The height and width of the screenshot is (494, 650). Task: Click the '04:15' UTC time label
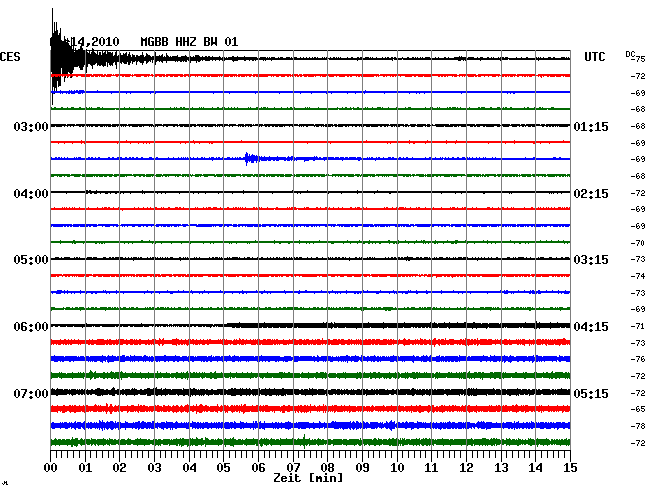tap(591, 327)
